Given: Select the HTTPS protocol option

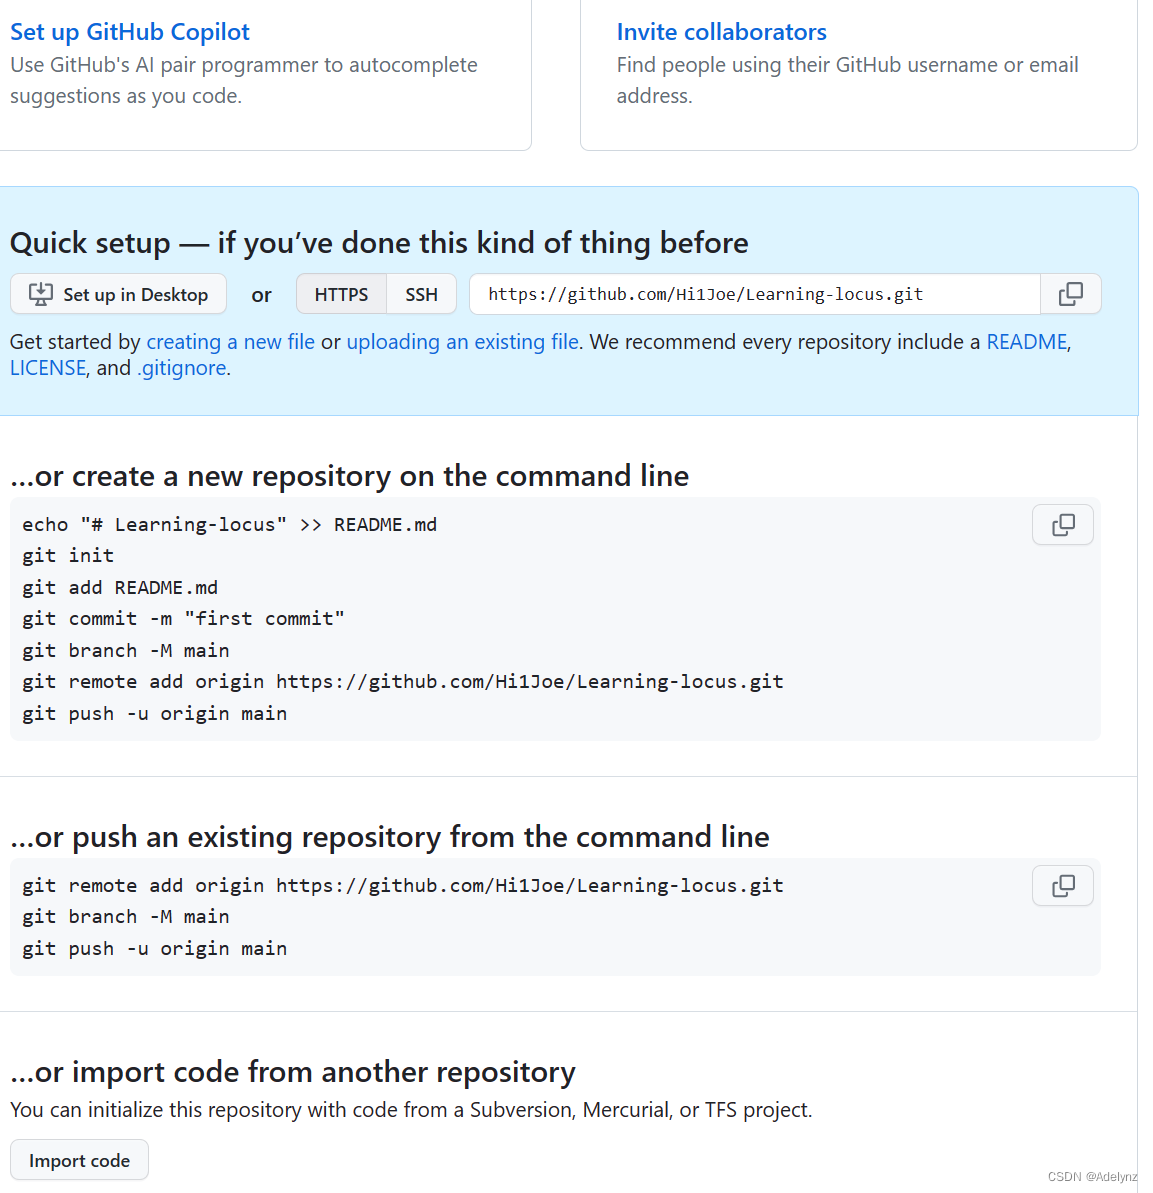Looking at the screenshot, I should tap(341, 294).
